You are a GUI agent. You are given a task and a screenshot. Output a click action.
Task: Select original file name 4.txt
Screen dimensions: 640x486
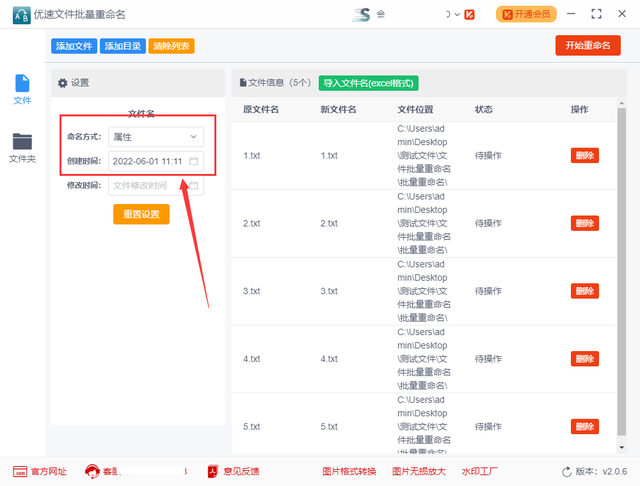251,359
